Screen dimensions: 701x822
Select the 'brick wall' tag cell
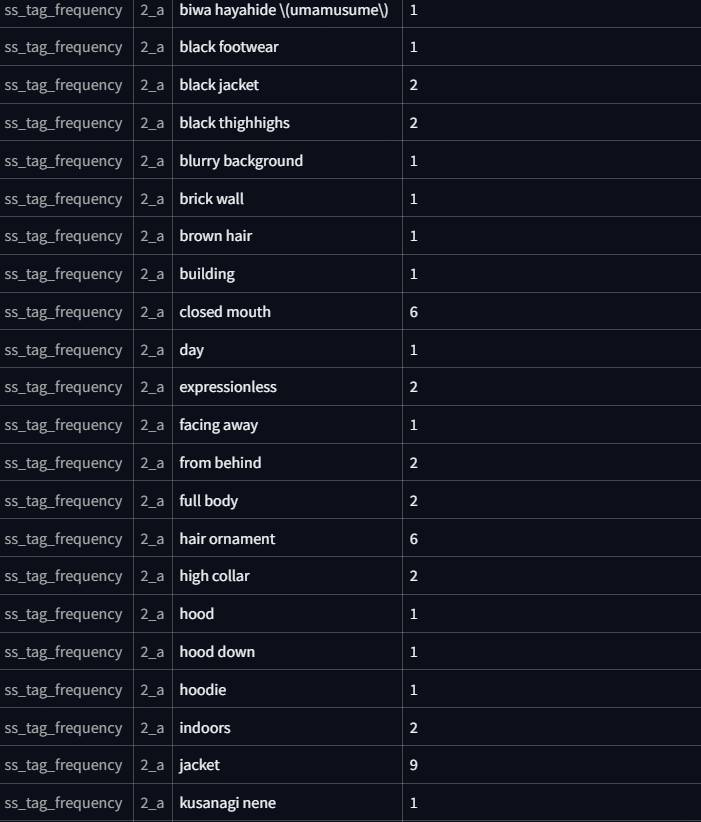tap(211, 199)
